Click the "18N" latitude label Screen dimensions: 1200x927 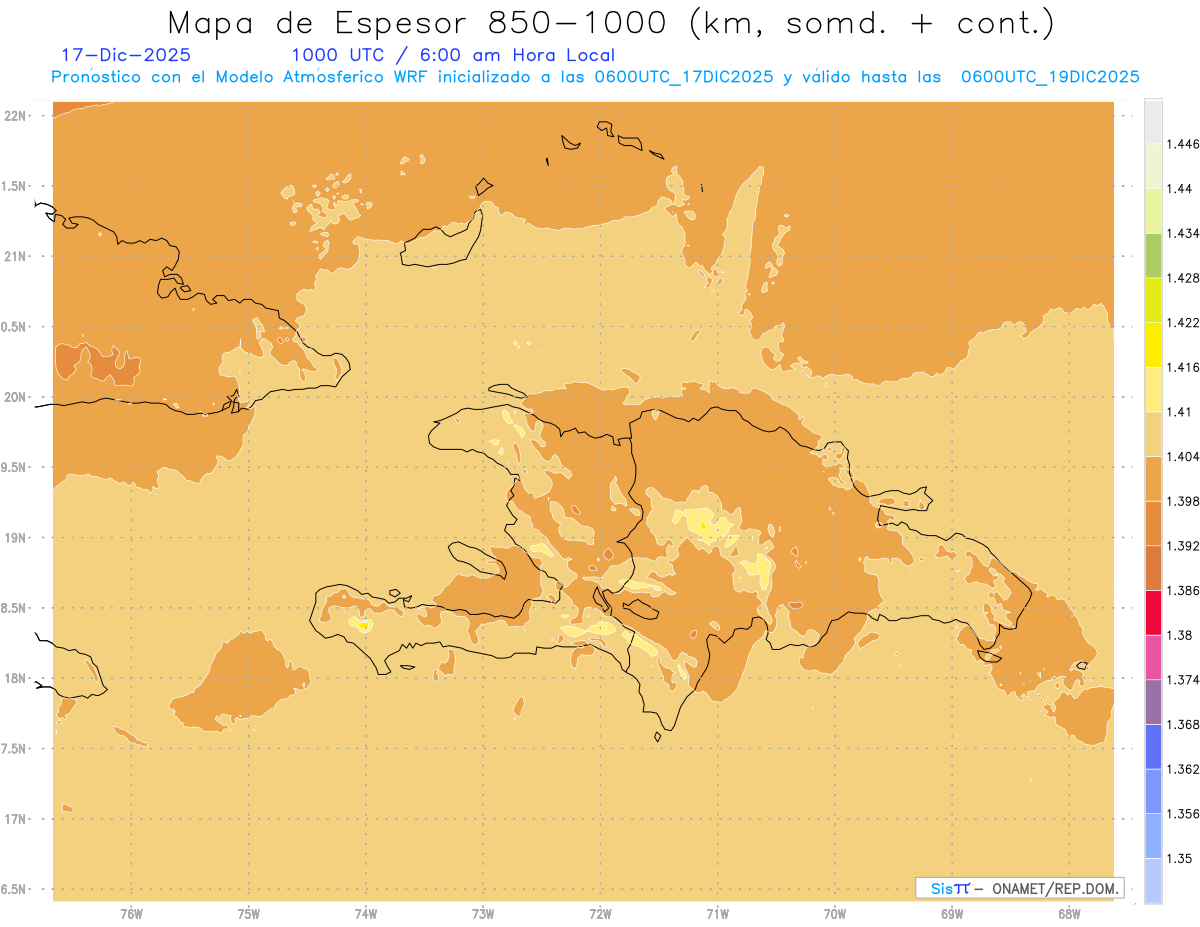15,678
